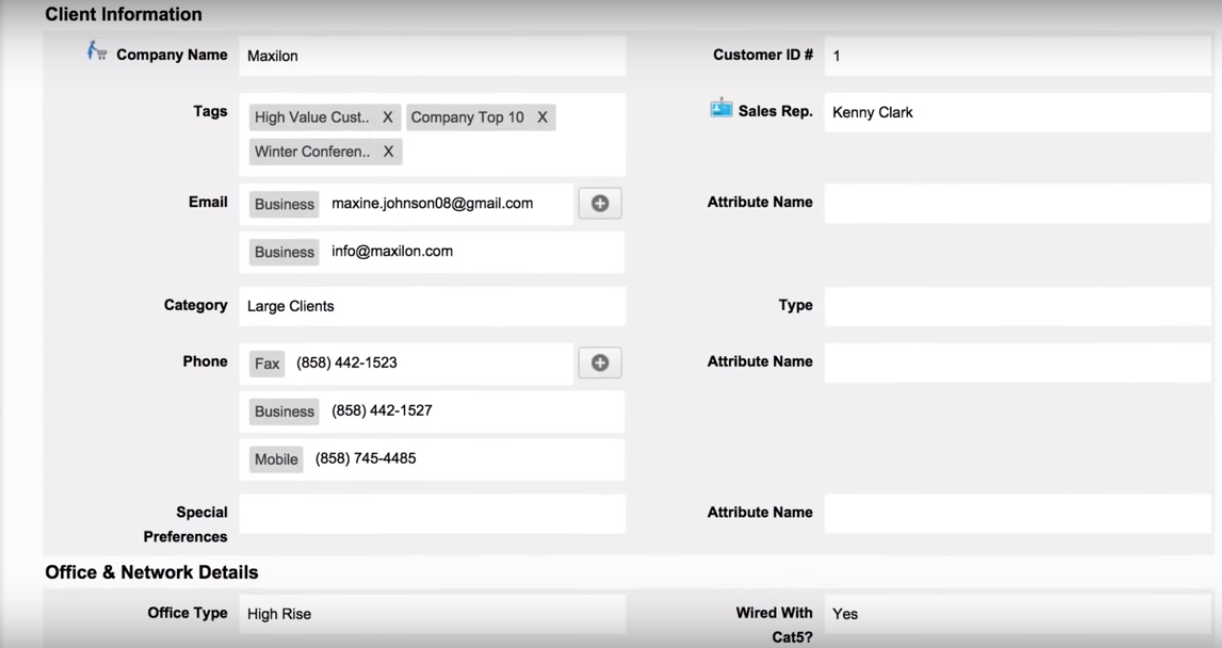Select the Sales Rep field showing Kenny Clark
Image resolution: width=1222 pixels, height=648 pixels.
1016,112
